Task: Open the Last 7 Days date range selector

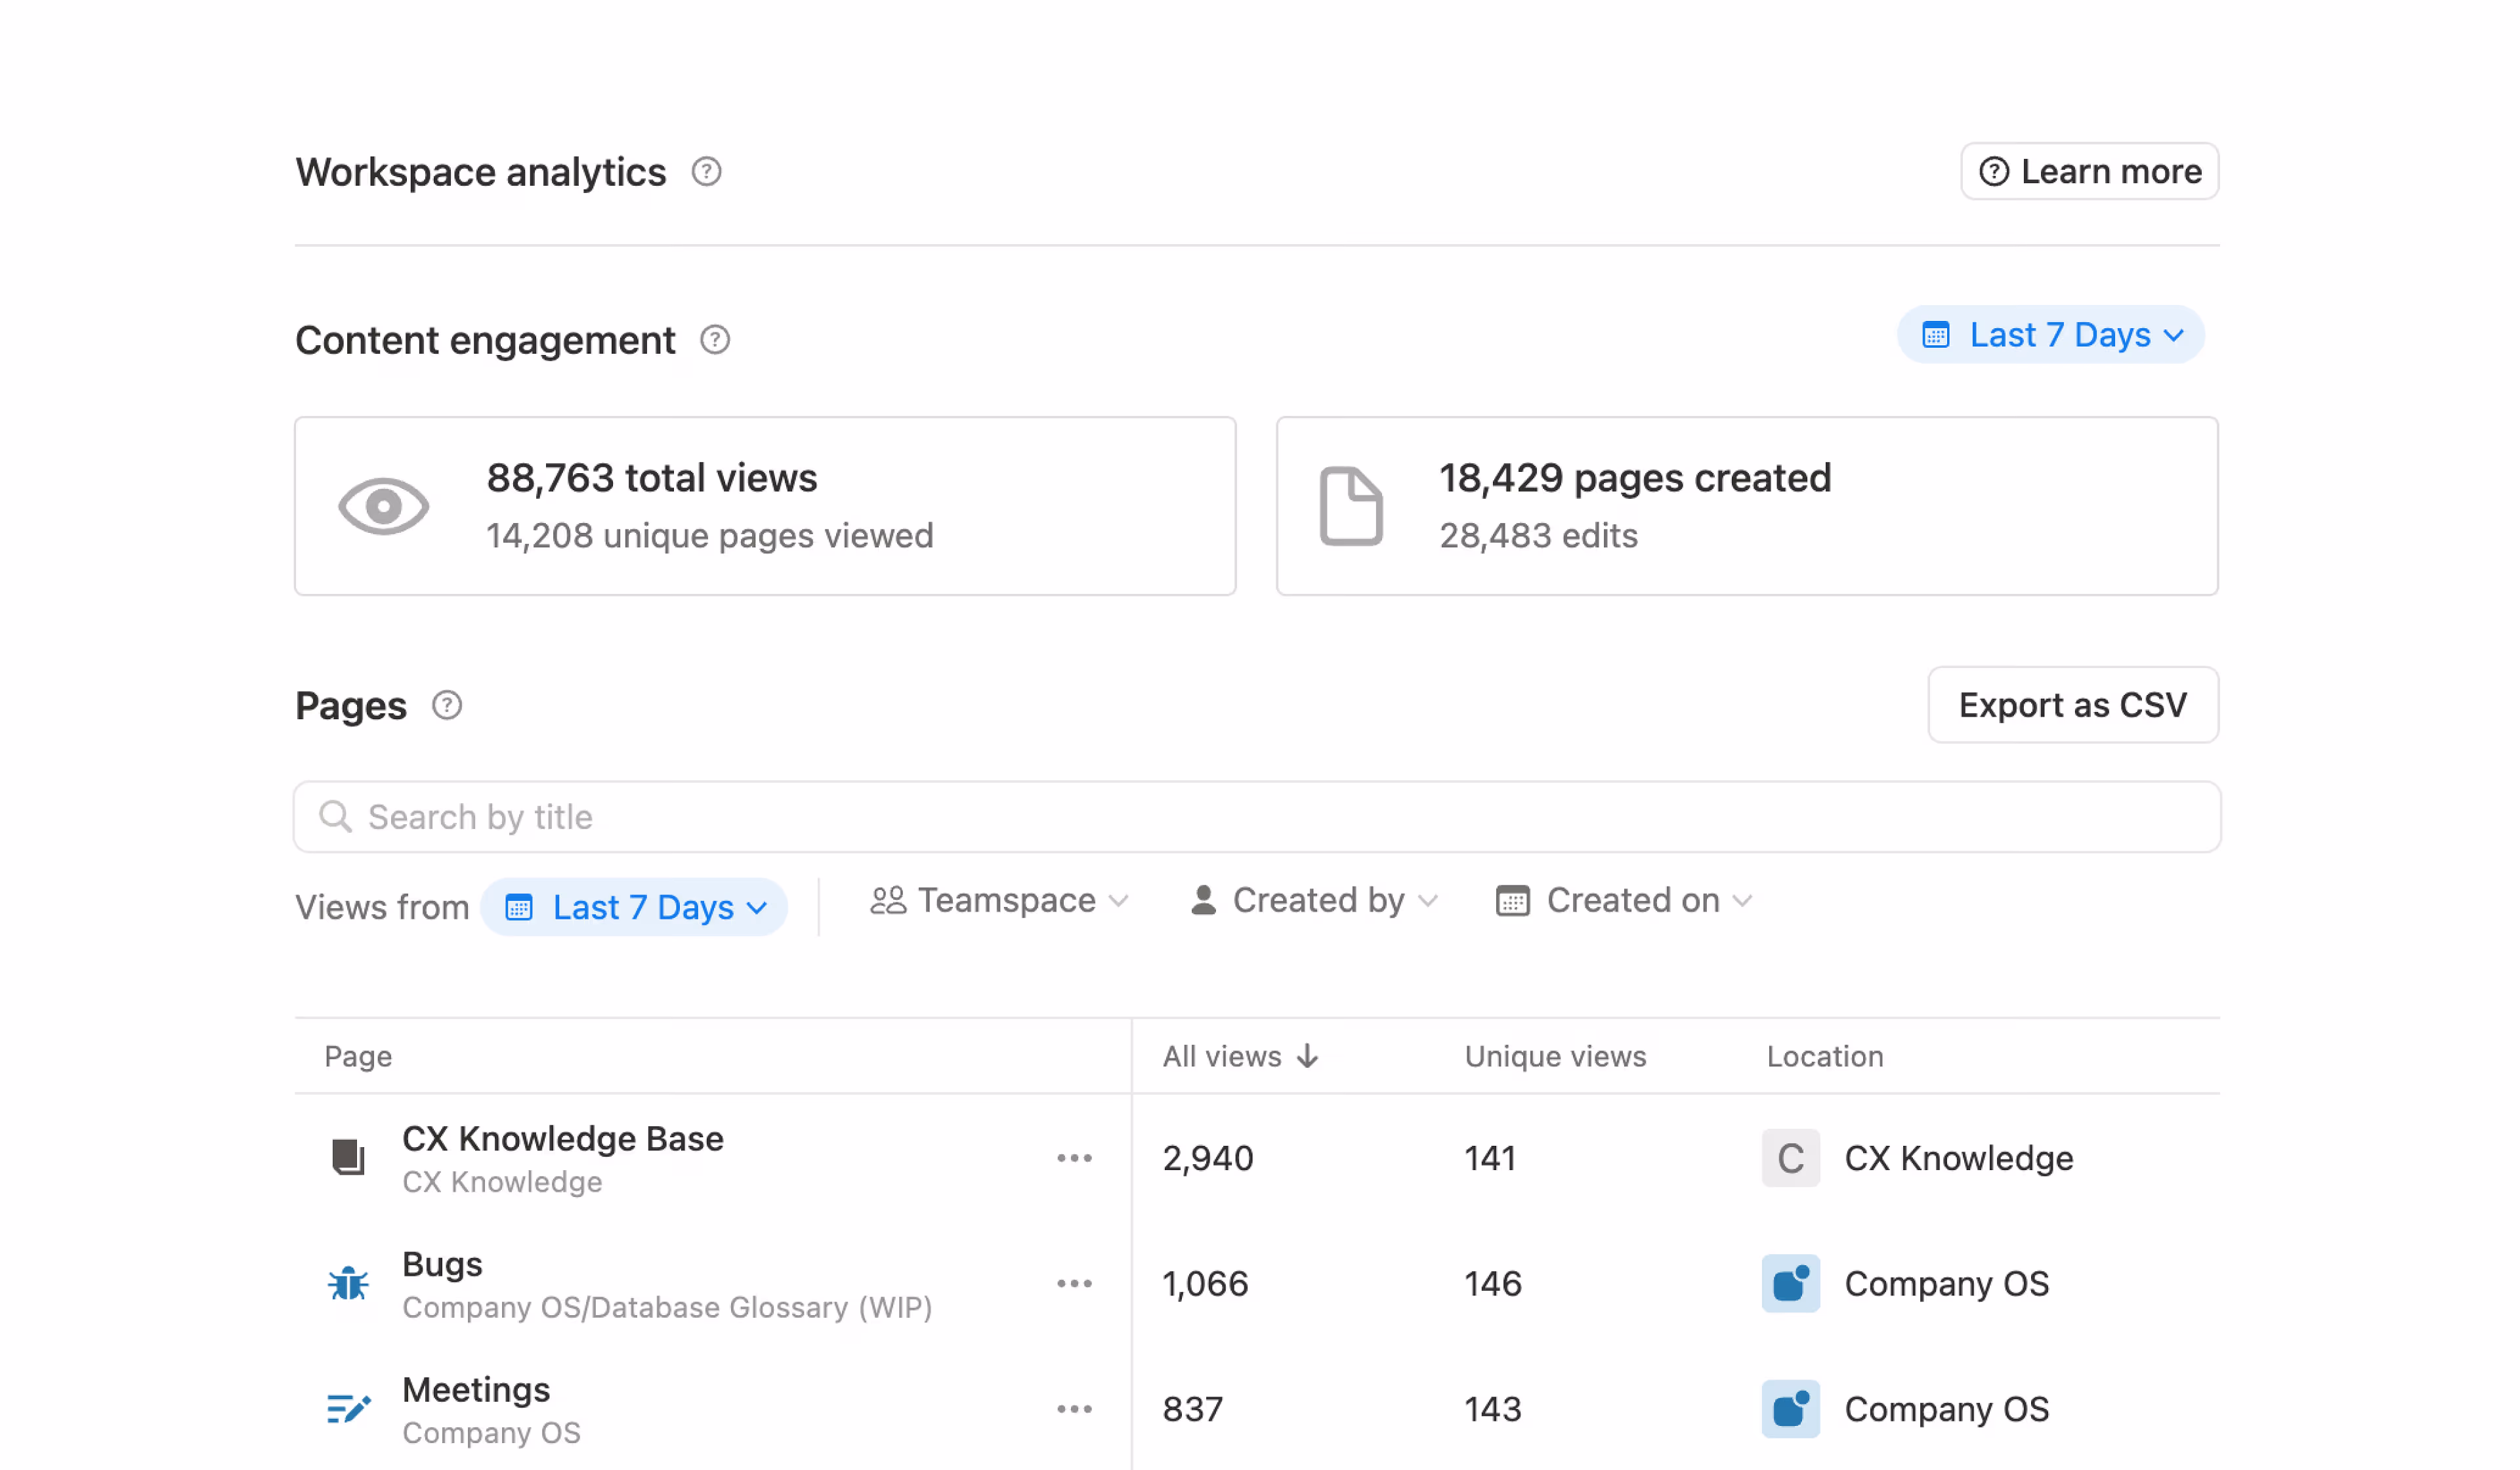Action: [x=2050, y=335]
